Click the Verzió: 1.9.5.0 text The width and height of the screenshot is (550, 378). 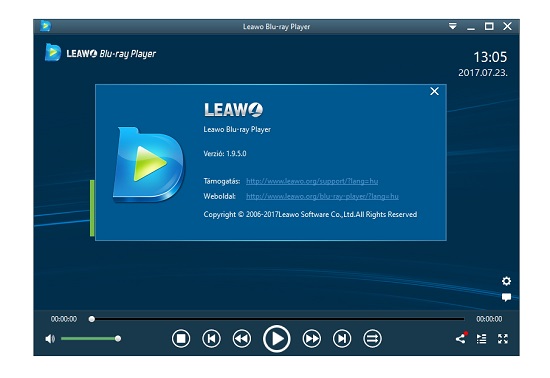pos(225,154)
